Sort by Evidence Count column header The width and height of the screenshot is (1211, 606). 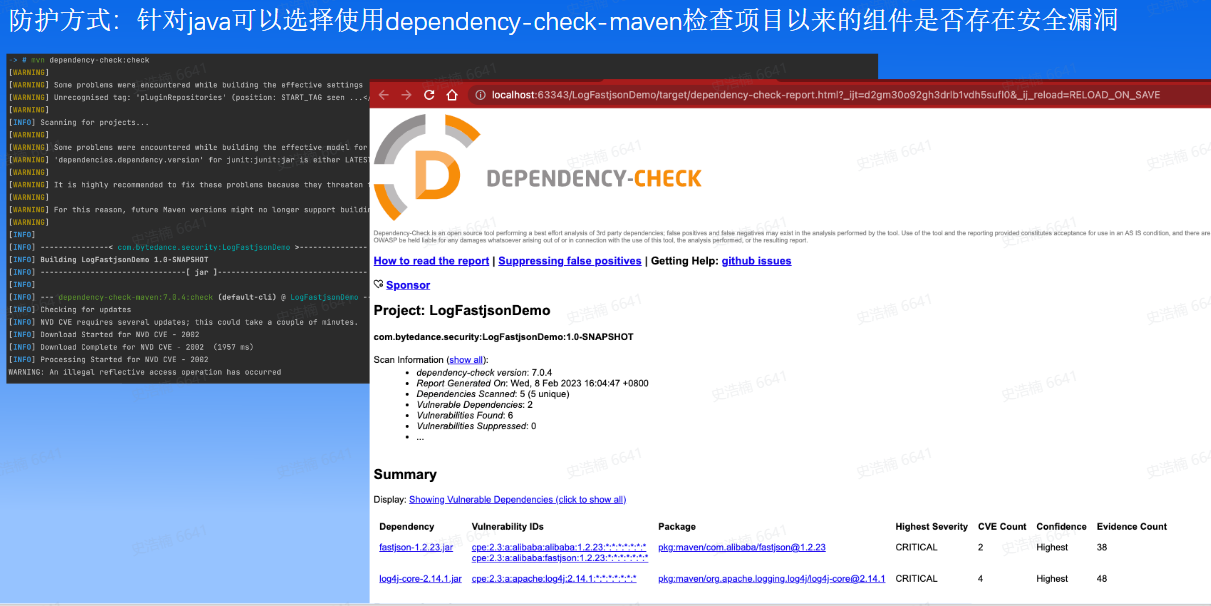point(1132,526)
